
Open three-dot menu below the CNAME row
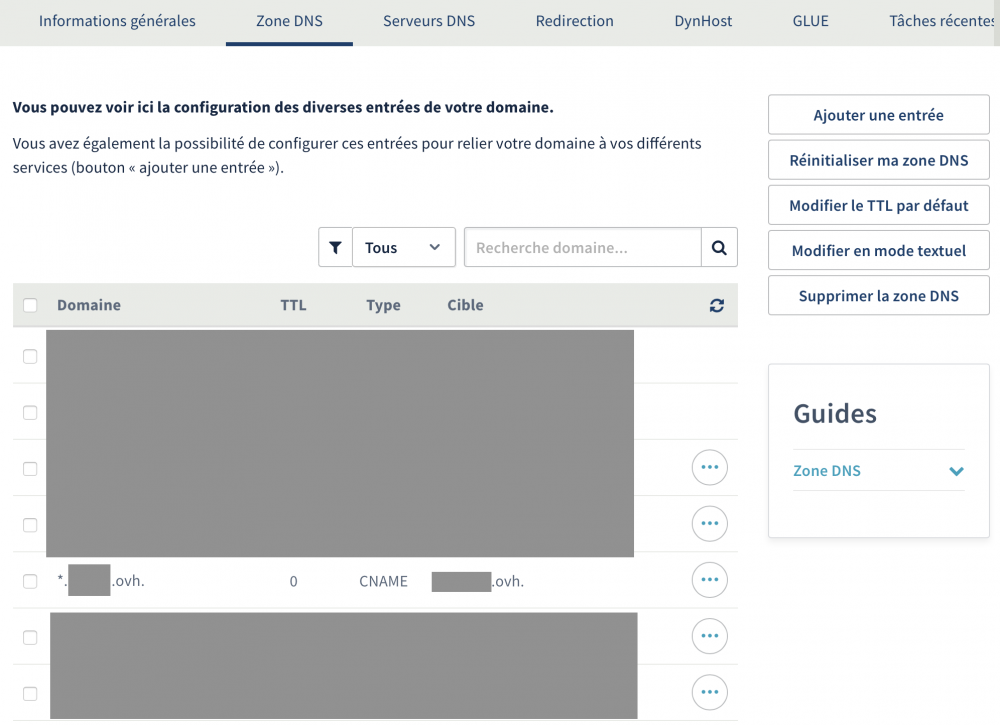click(709, 636)
